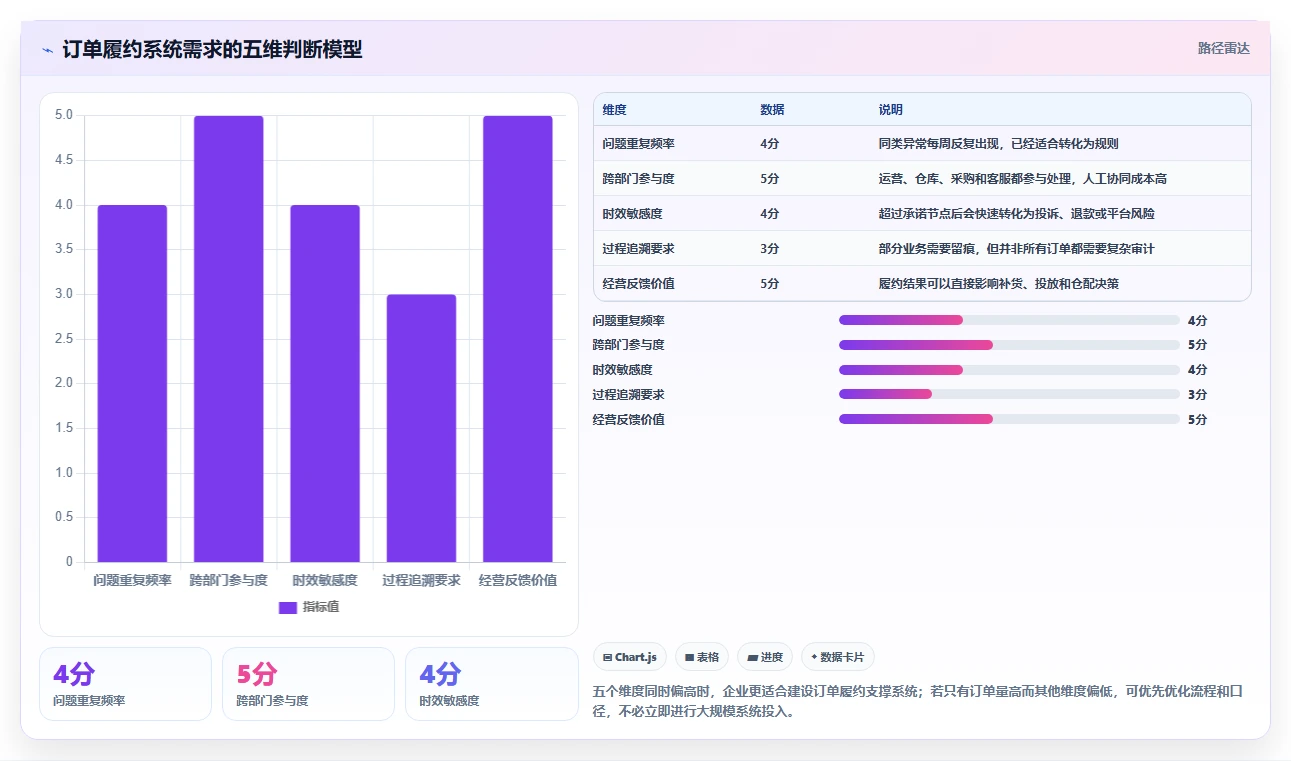Click the 时效敏感度 bar in chart
Image resolution: width=1291 pixels, height=761 pixels.
click(325, 383)
